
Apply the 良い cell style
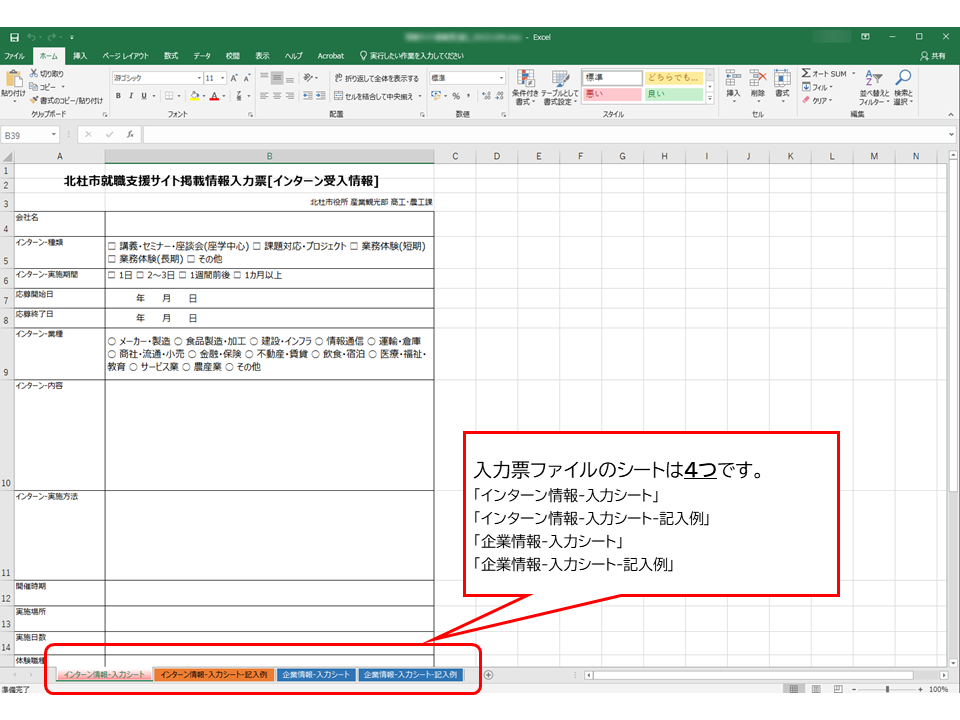673,94
